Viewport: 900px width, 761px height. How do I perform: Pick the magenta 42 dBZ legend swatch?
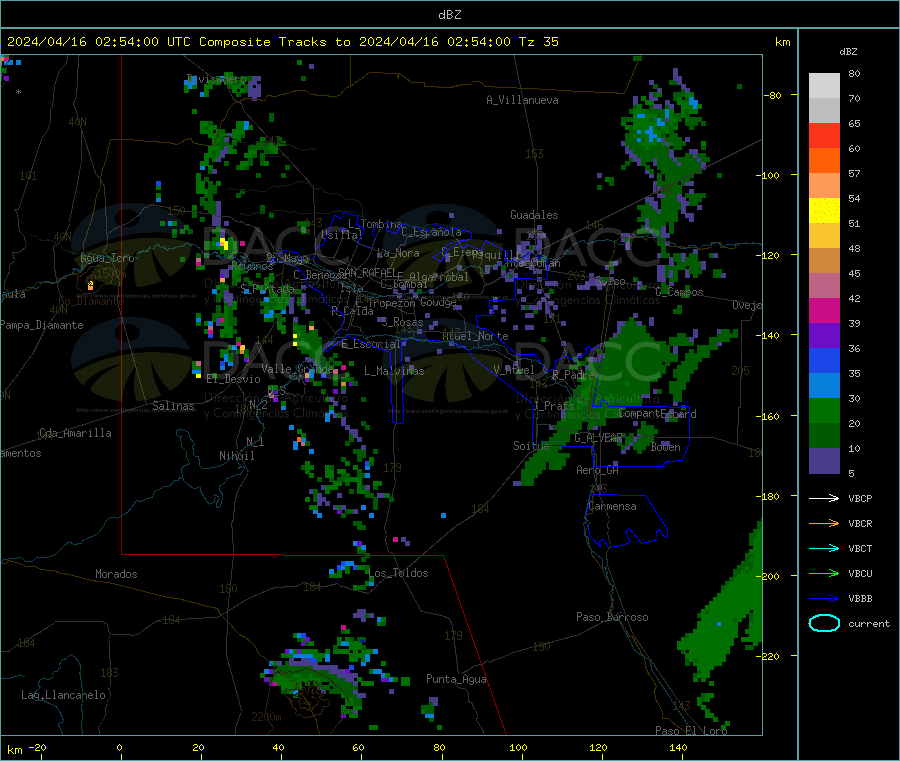[x=824, y=310]
